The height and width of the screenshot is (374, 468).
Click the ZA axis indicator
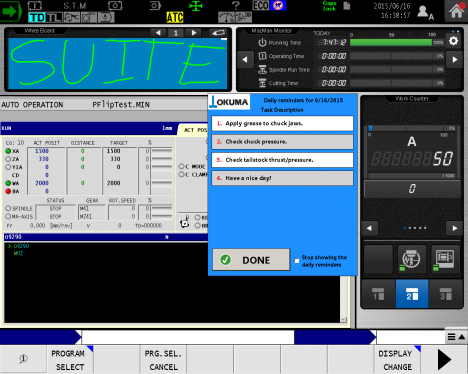coord(8,159)
